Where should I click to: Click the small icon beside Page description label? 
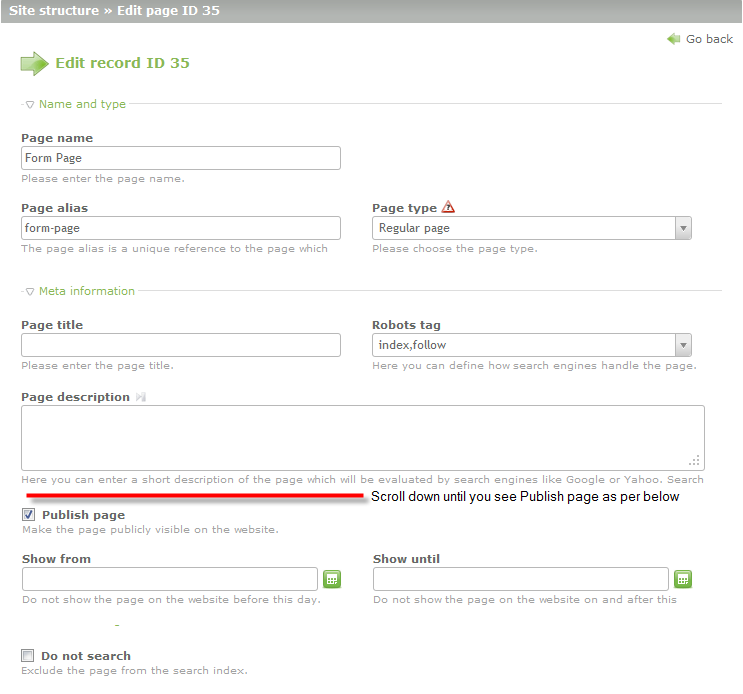tap(141, 397)
